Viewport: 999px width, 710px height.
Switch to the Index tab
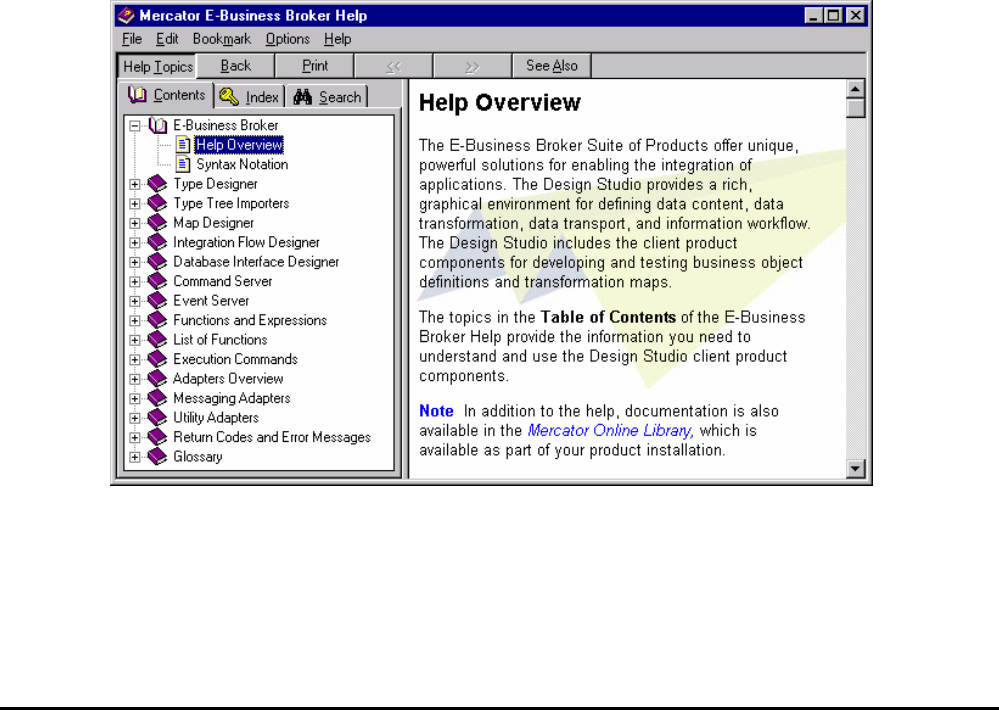pyautogui.click(x=250, y=96)
